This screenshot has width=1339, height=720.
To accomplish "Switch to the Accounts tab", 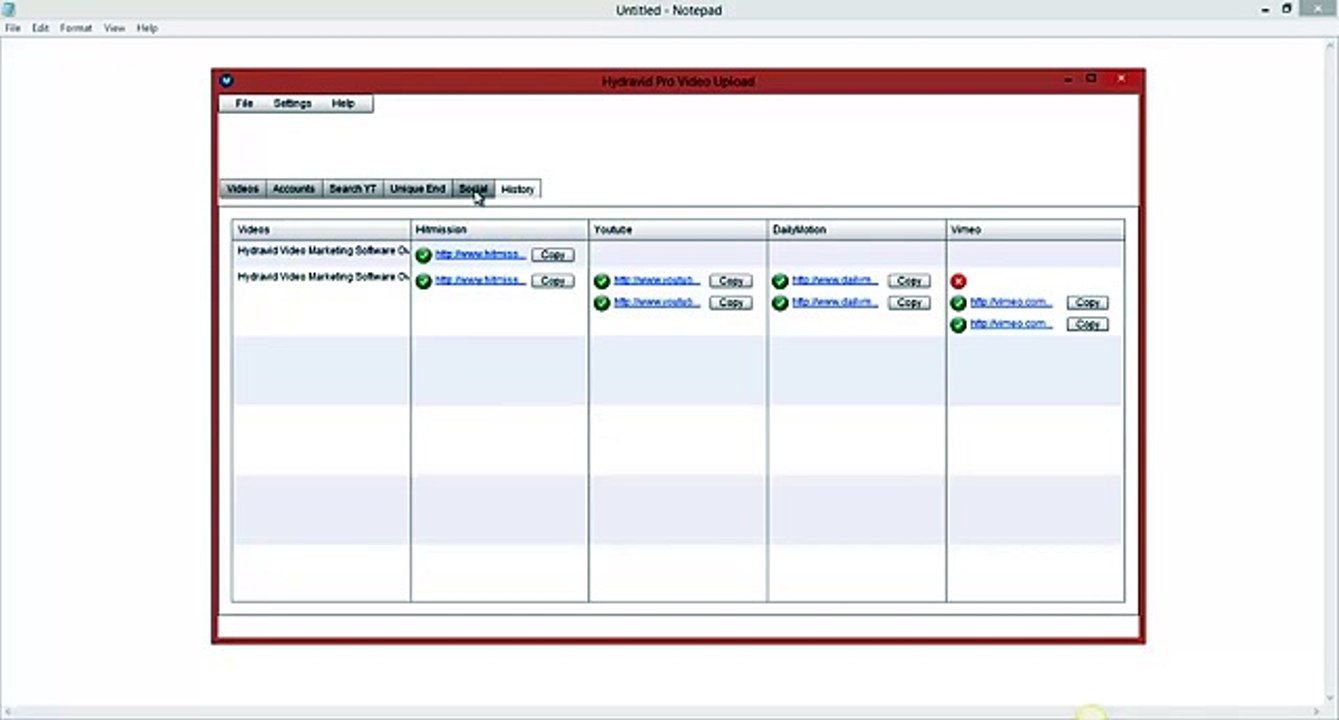I will pos(294,189).
